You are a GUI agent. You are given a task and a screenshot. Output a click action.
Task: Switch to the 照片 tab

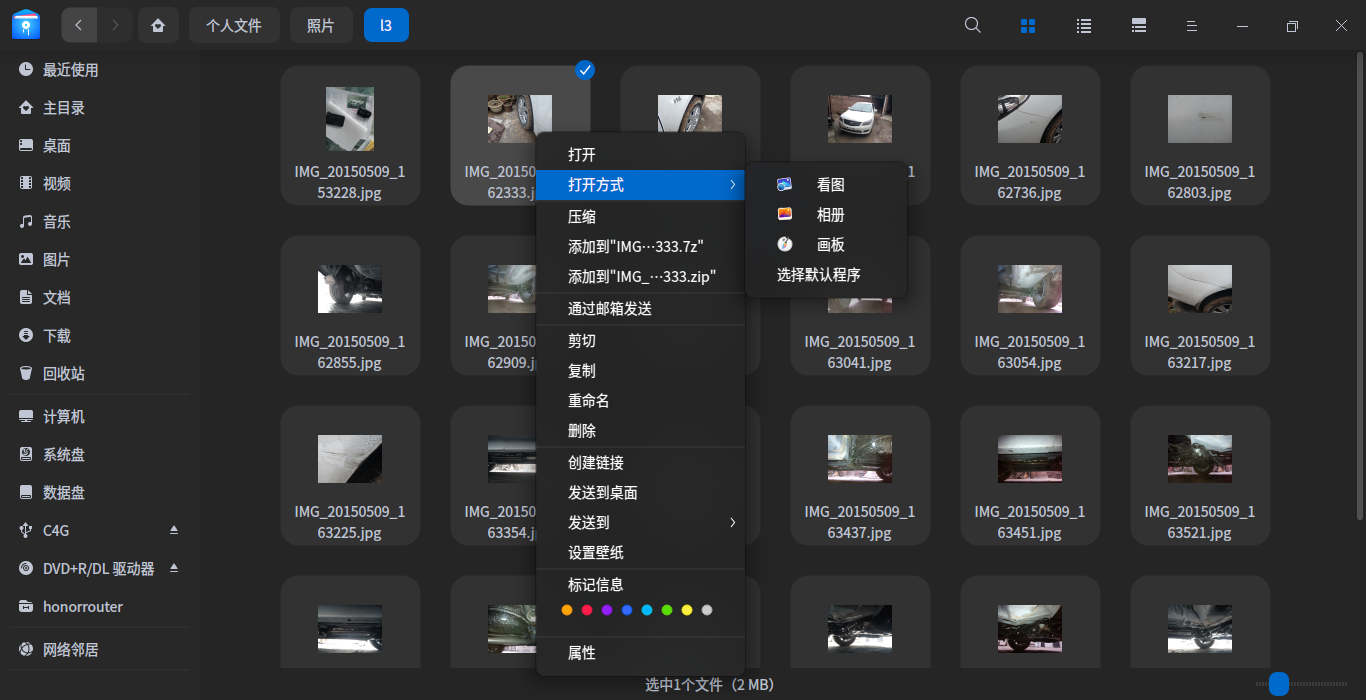point(321,25)
